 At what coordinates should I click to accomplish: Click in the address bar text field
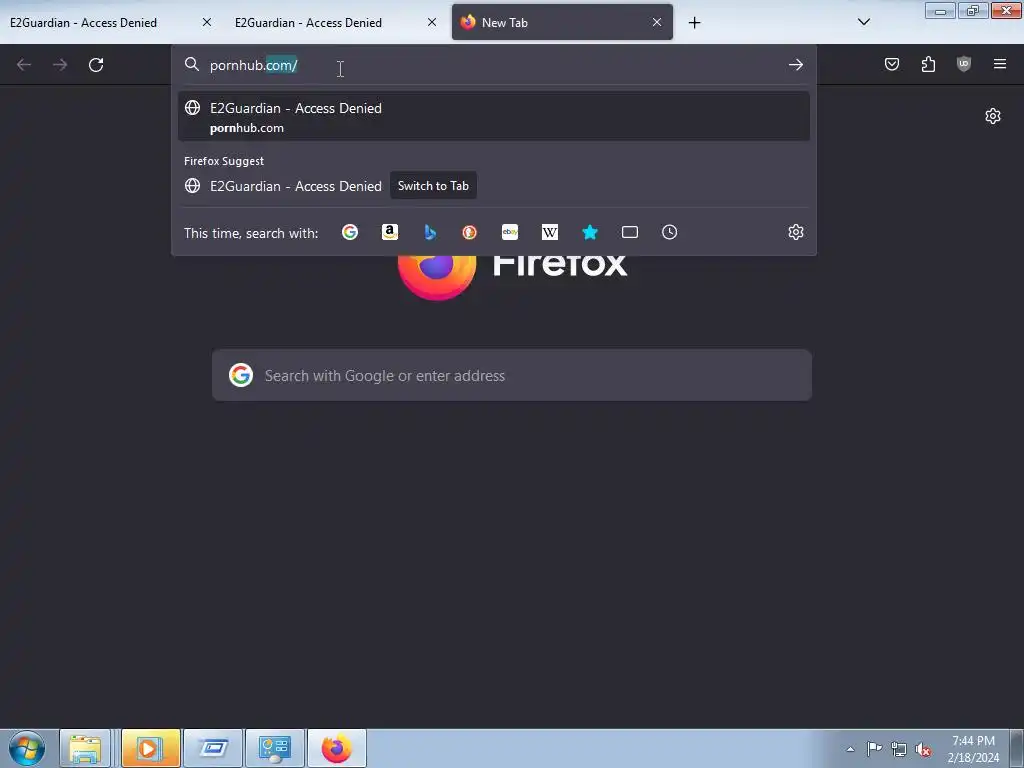tap(496, 65)
